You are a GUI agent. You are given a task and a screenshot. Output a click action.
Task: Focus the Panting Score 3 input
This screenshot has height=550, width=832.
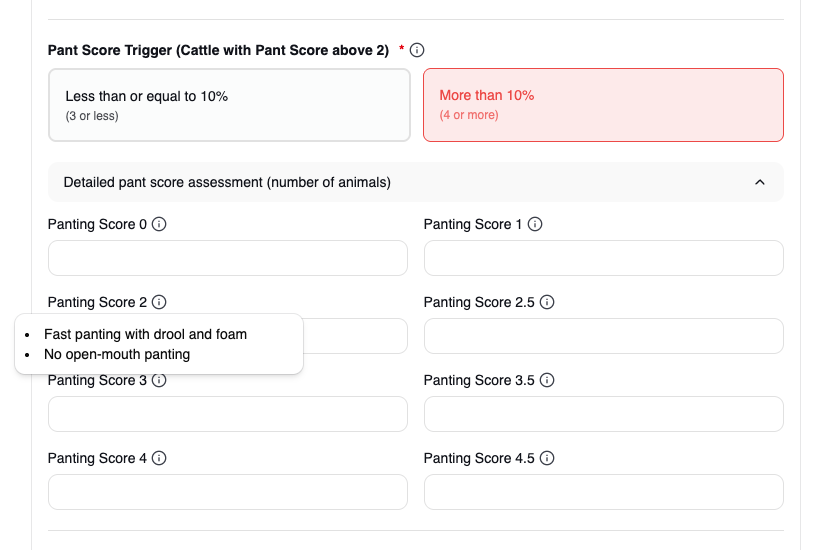[x=228, y=414]
